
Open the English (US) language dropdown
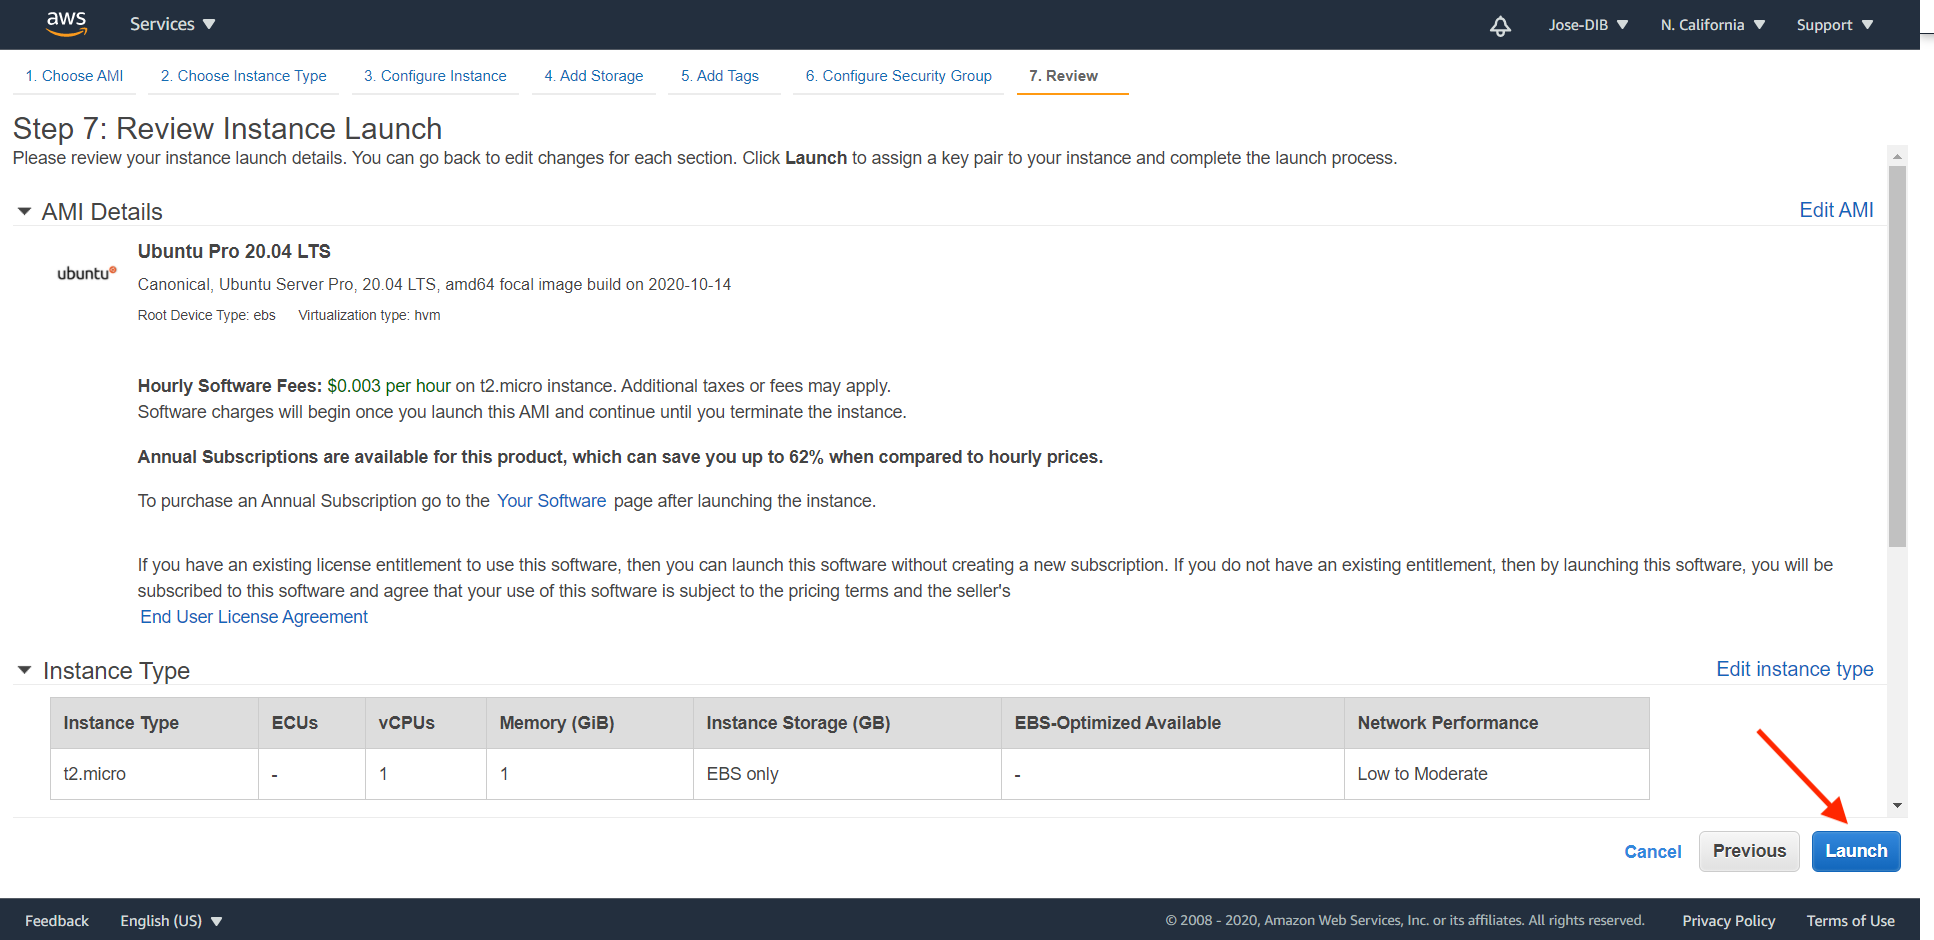(x=171, y=921)
